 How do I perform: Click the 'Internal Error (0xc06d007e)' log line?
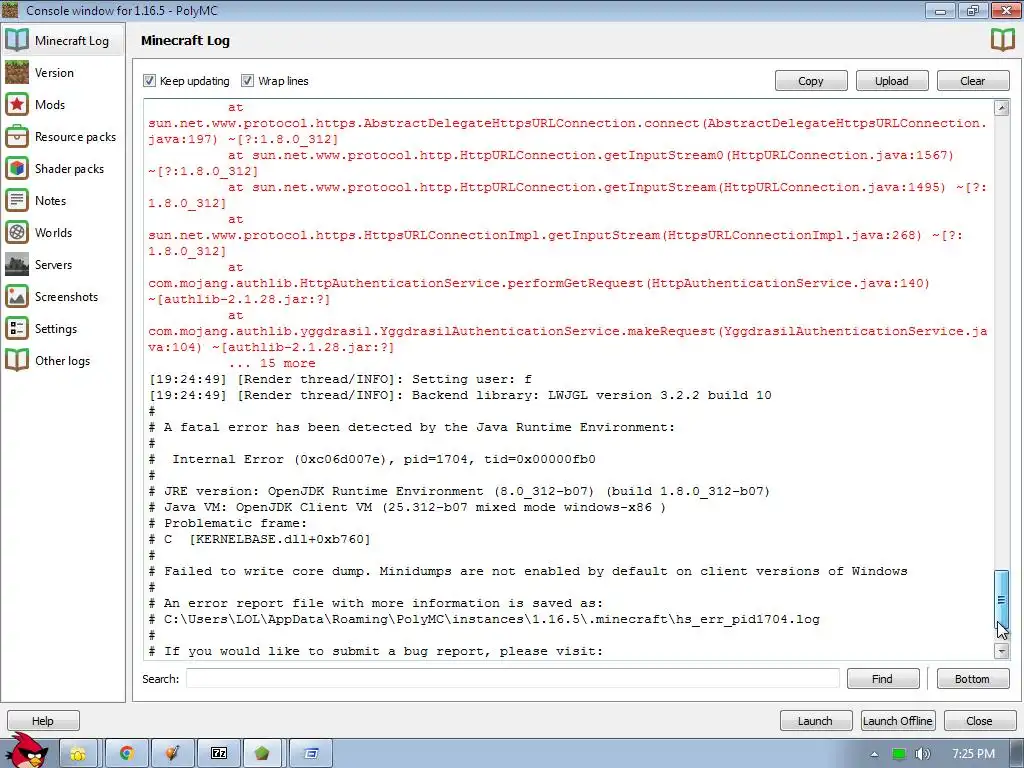pyautogui.click(x=372, y=459)
